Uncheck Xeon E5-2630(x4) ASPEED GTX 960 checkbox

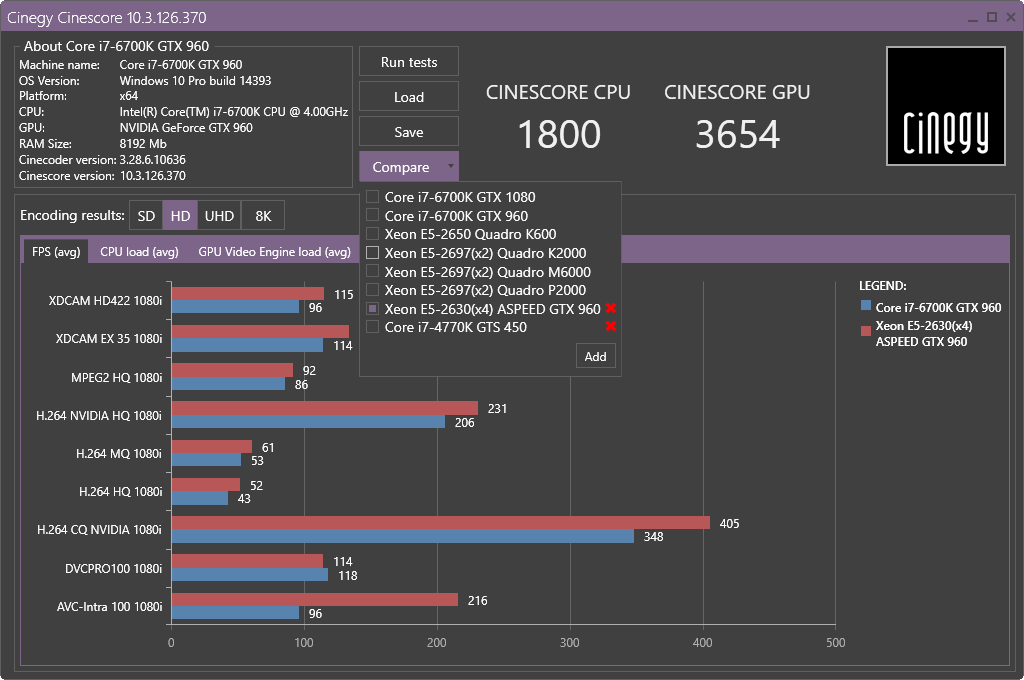click(372, 308)
